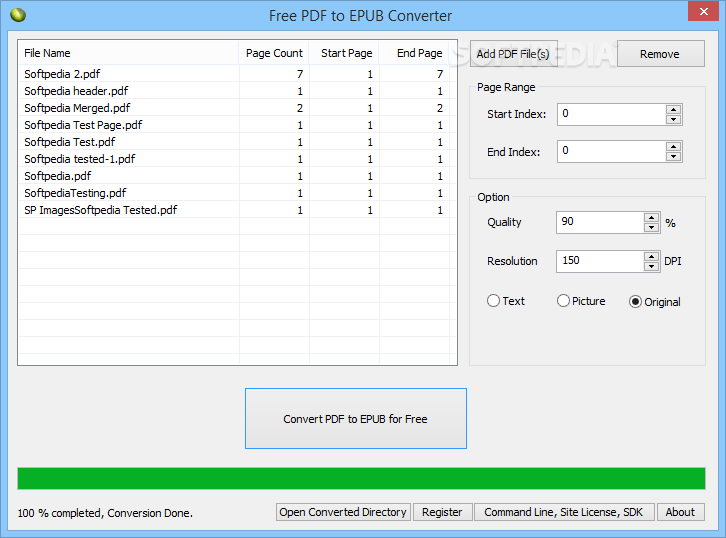The height and width of the screenshot is (538, 726).
Task: Focus the End Index input field
Action: pyautogui.click(x=612, y=151)
